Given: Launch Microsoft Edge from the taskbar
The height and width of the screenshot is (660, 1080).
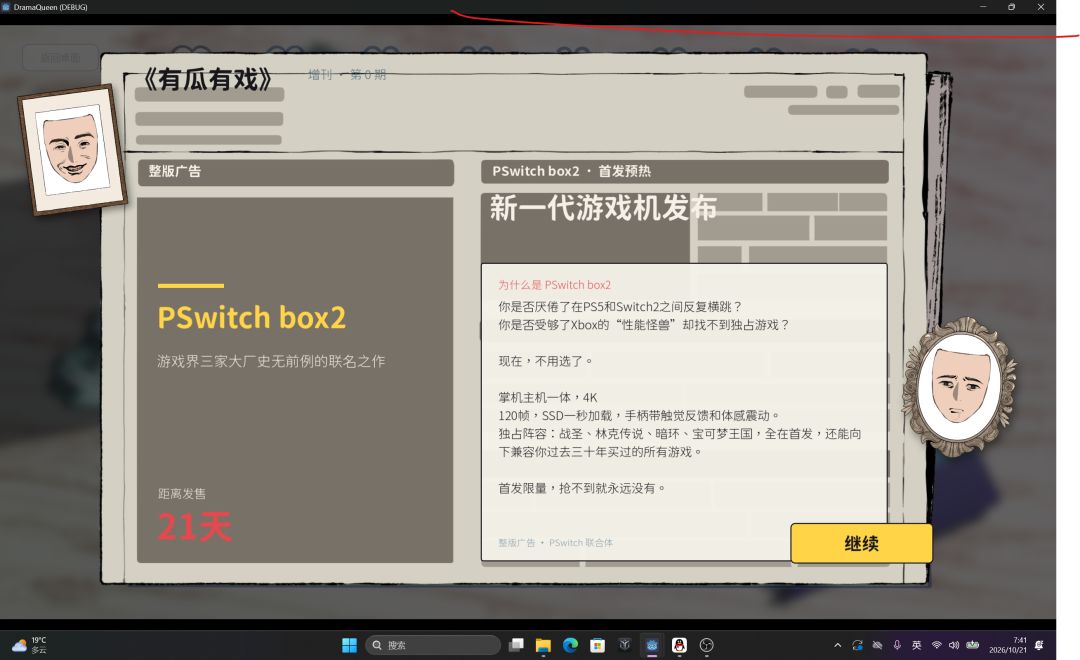Looking at the screenshot, I should [x=570, y=645].
